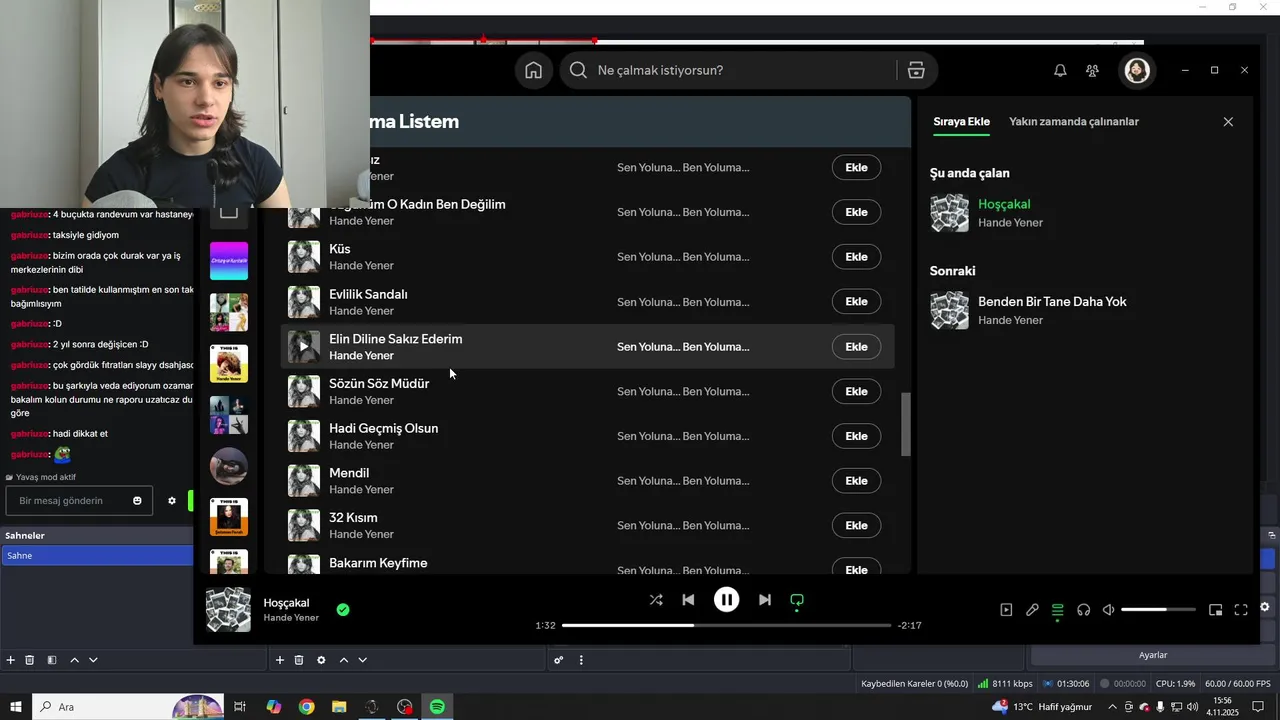The height and width of the screenshot is (720, 1280).
Task: Open Spotify notifications bell
Action: pos(1060,70)
